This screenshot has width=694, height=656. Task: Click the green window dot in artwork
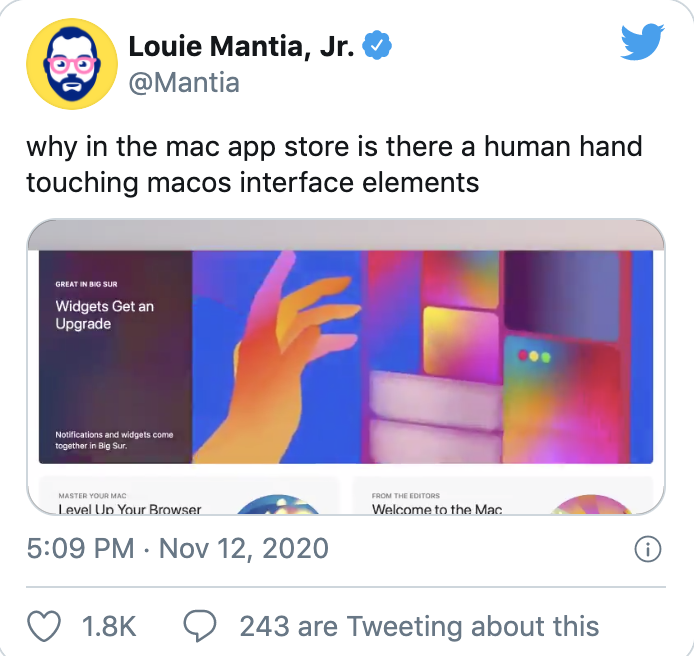(546, 357)
